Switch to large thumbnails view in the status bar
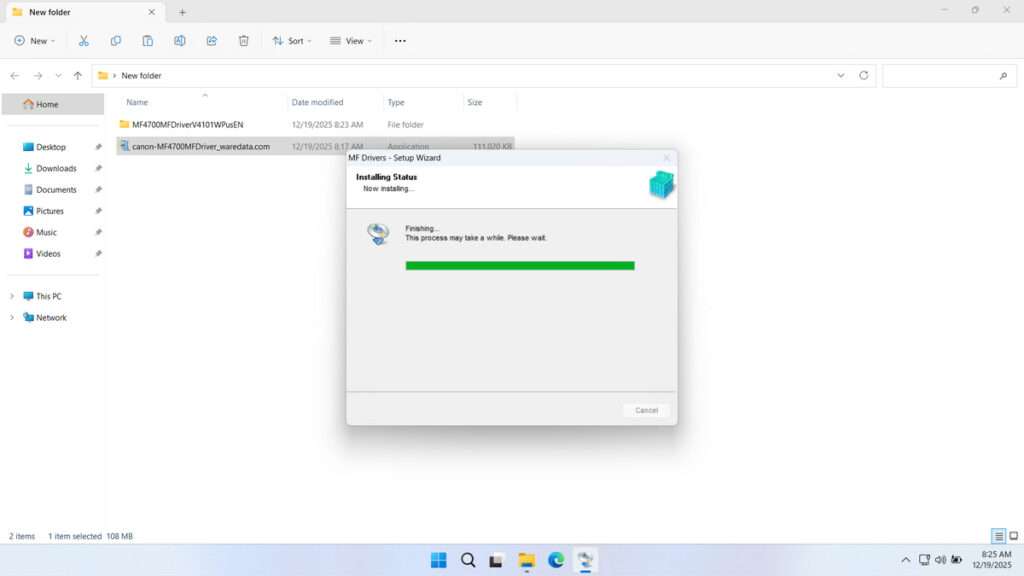The width and height of the screenshot is (1024, 576). [x=1012, y=536]
